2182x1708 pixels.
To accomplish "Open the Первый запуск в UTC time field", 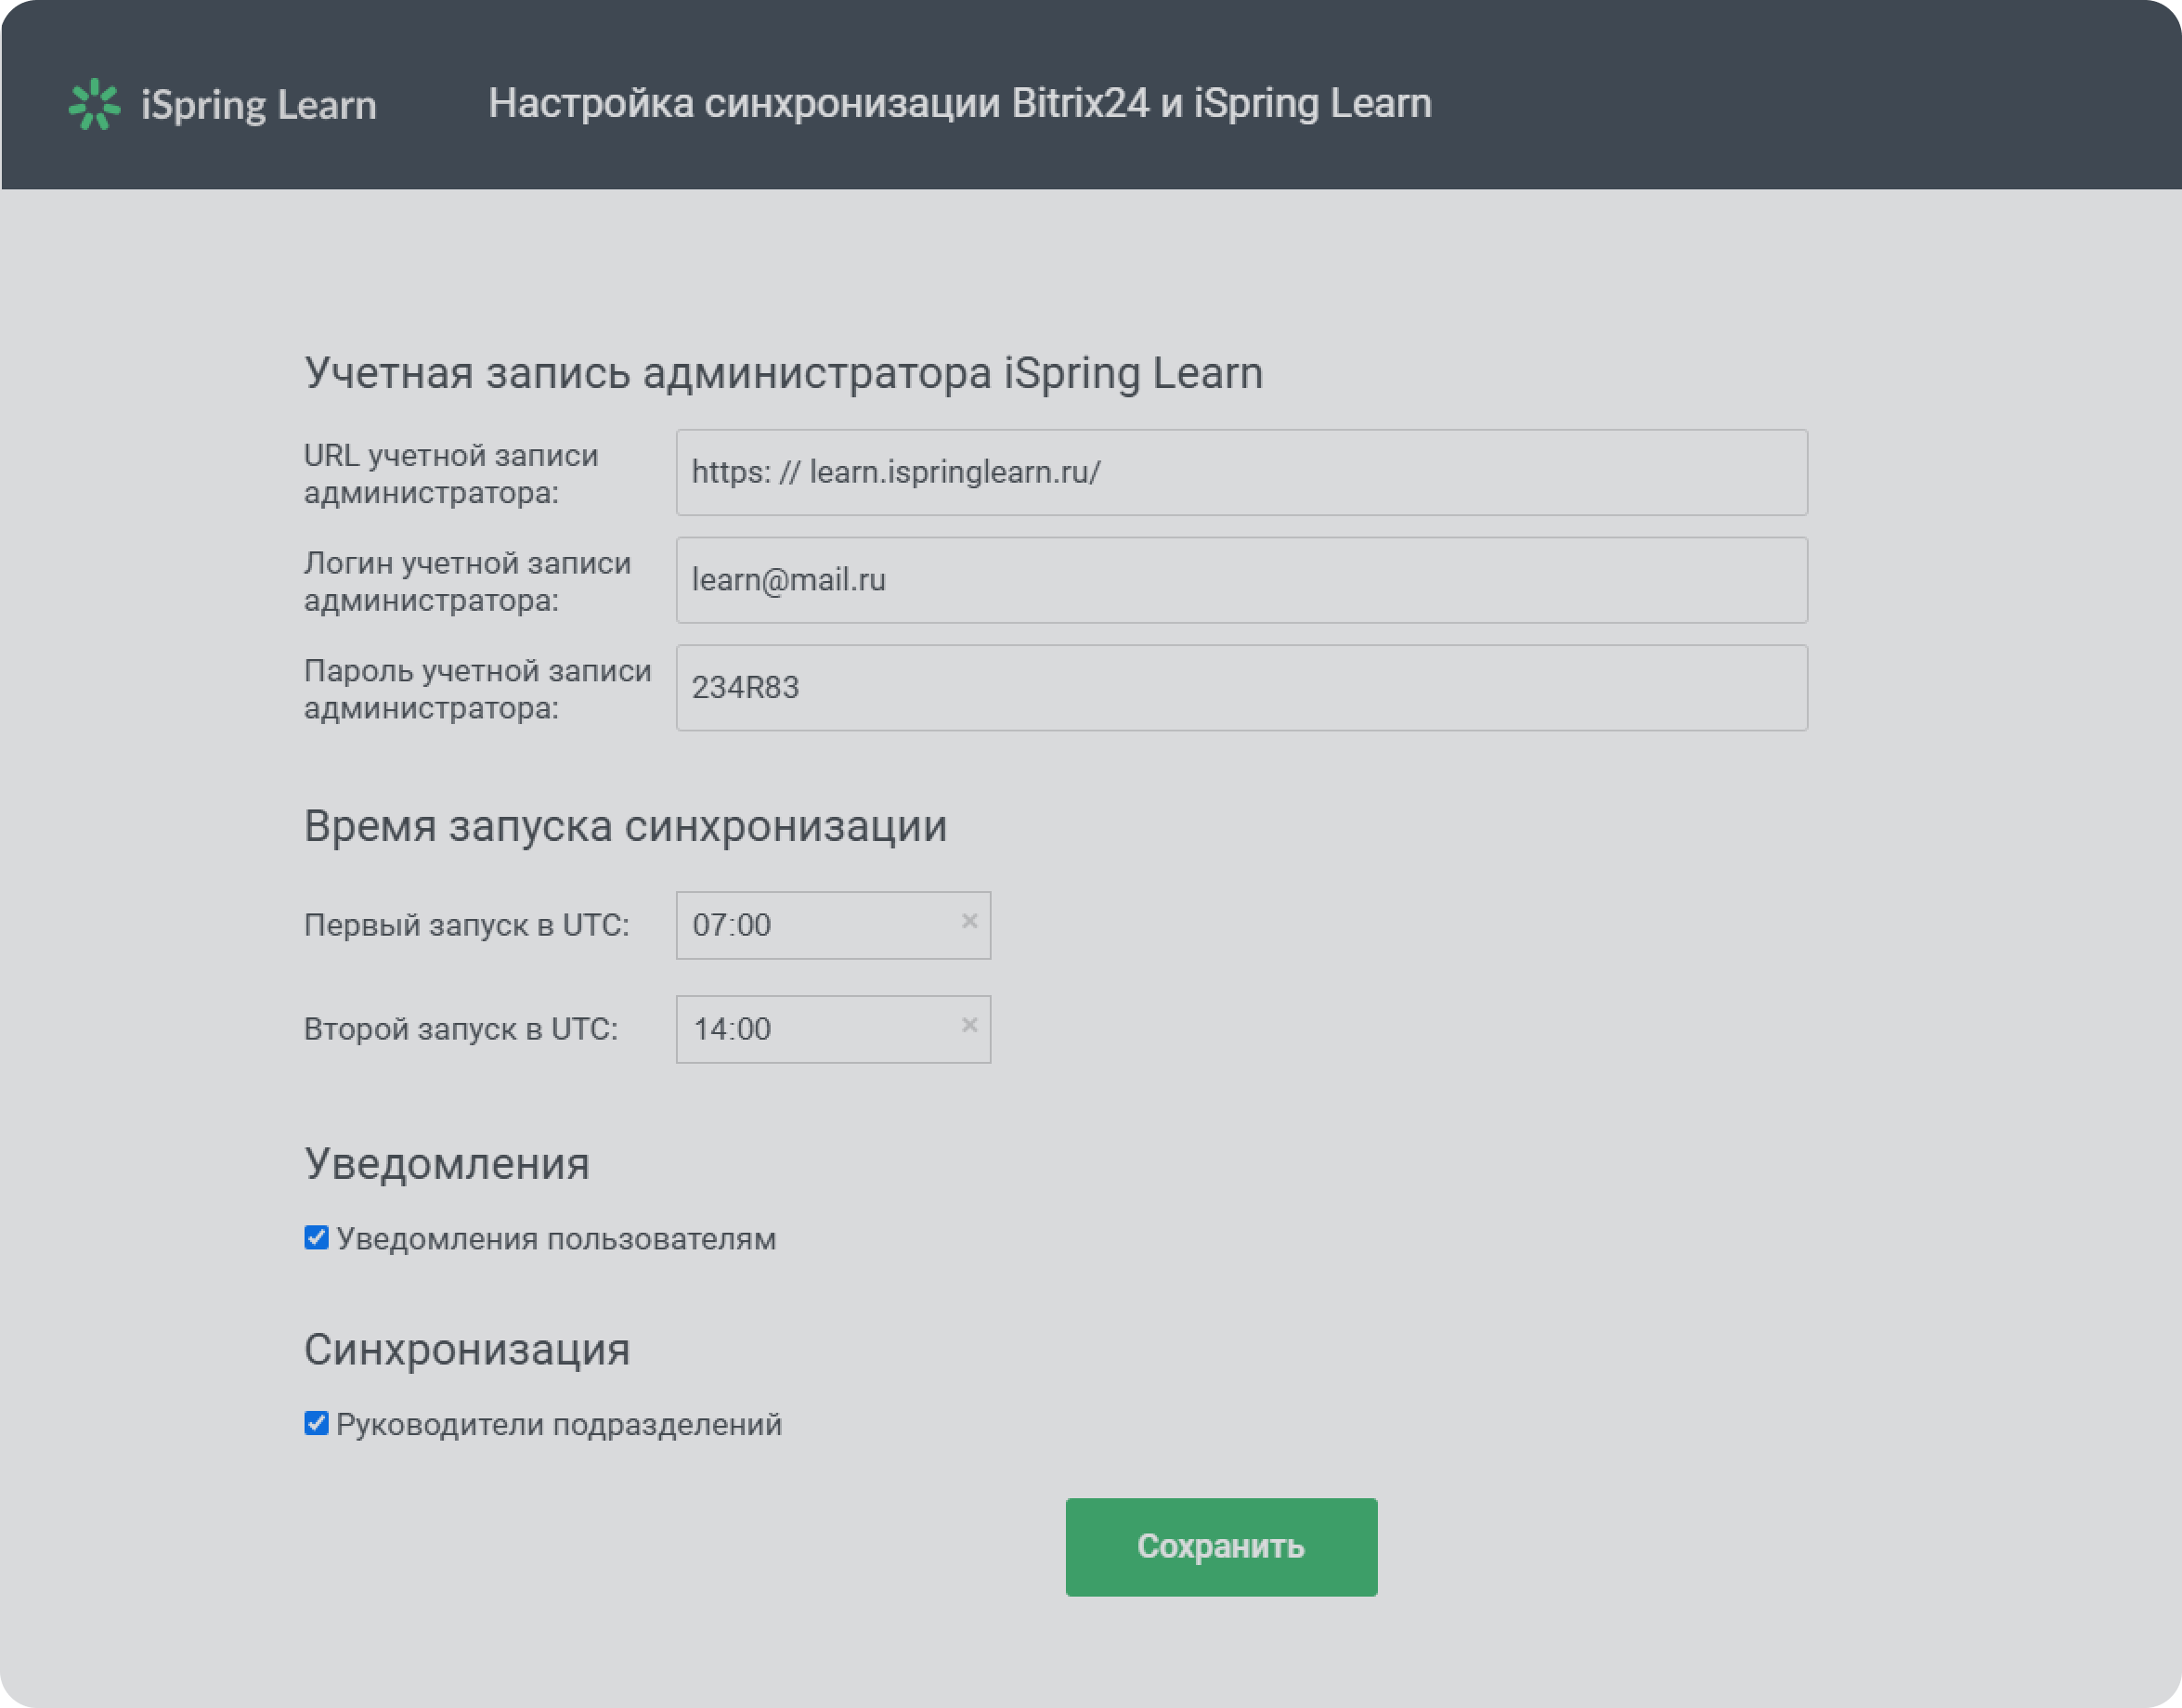I will click(833, 925).
